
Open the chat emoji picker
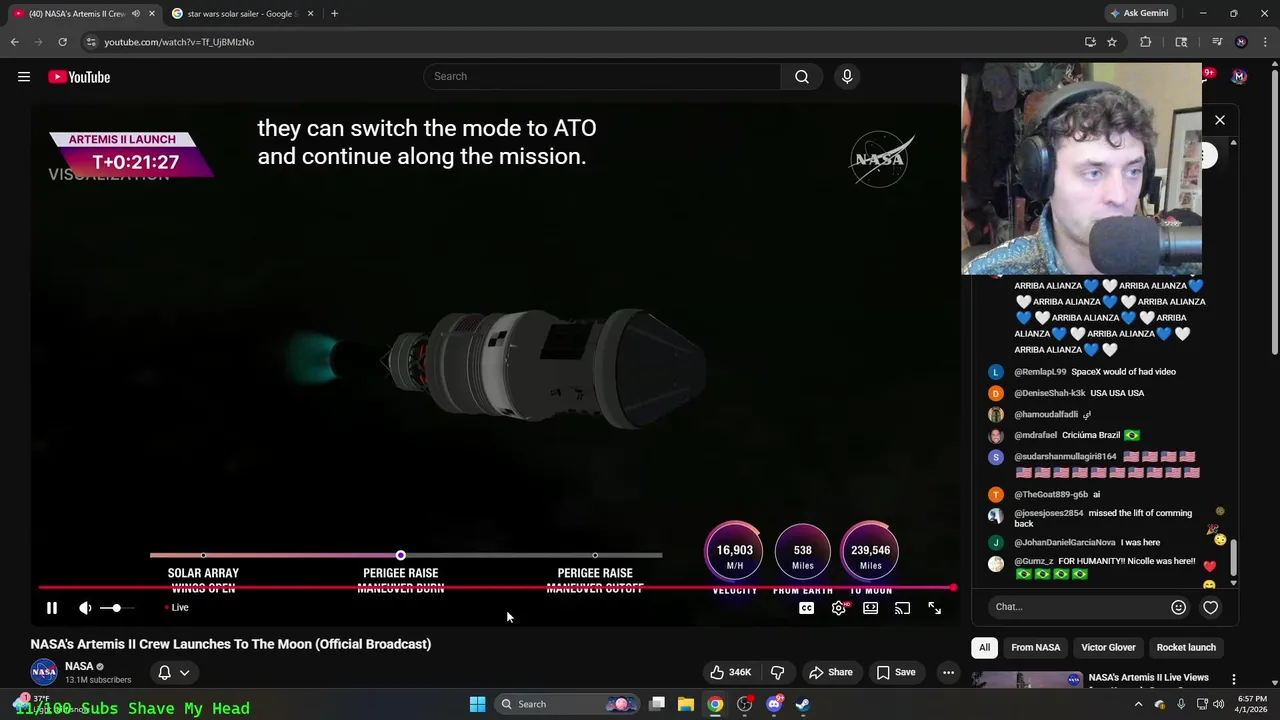(x=1179, y=607)
